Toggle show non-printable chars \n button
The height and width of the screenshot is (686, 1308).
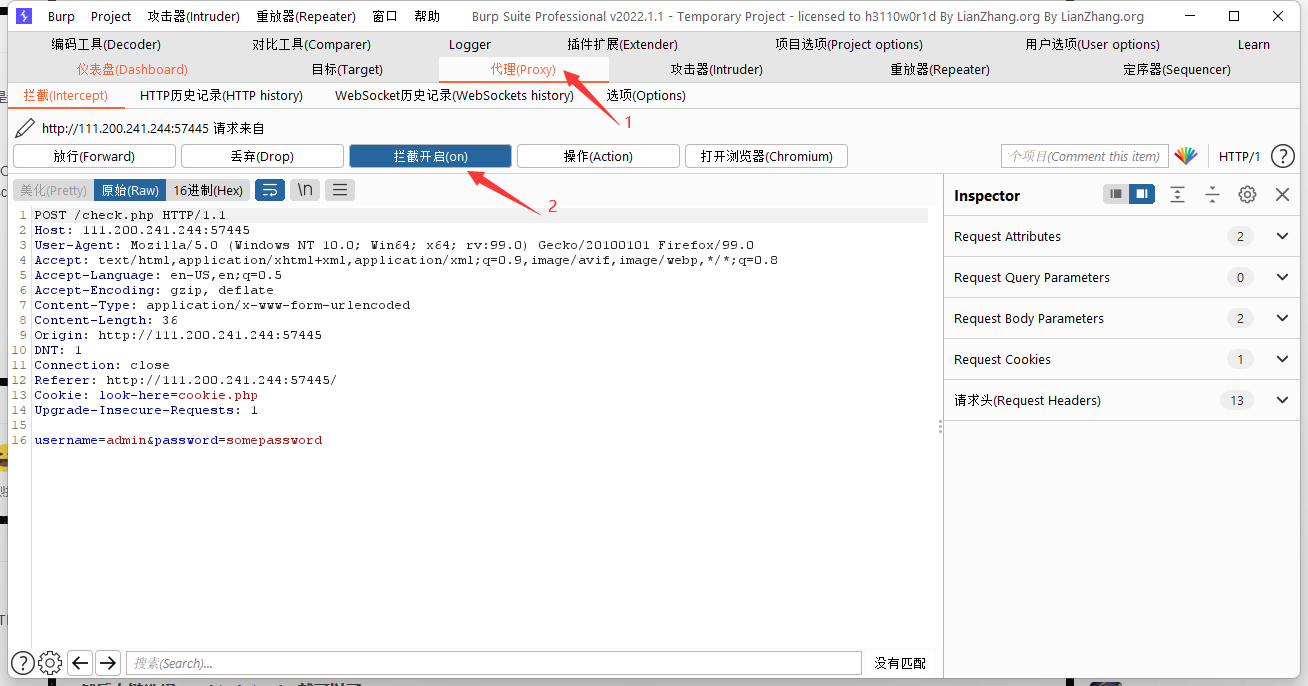(305, 190)
